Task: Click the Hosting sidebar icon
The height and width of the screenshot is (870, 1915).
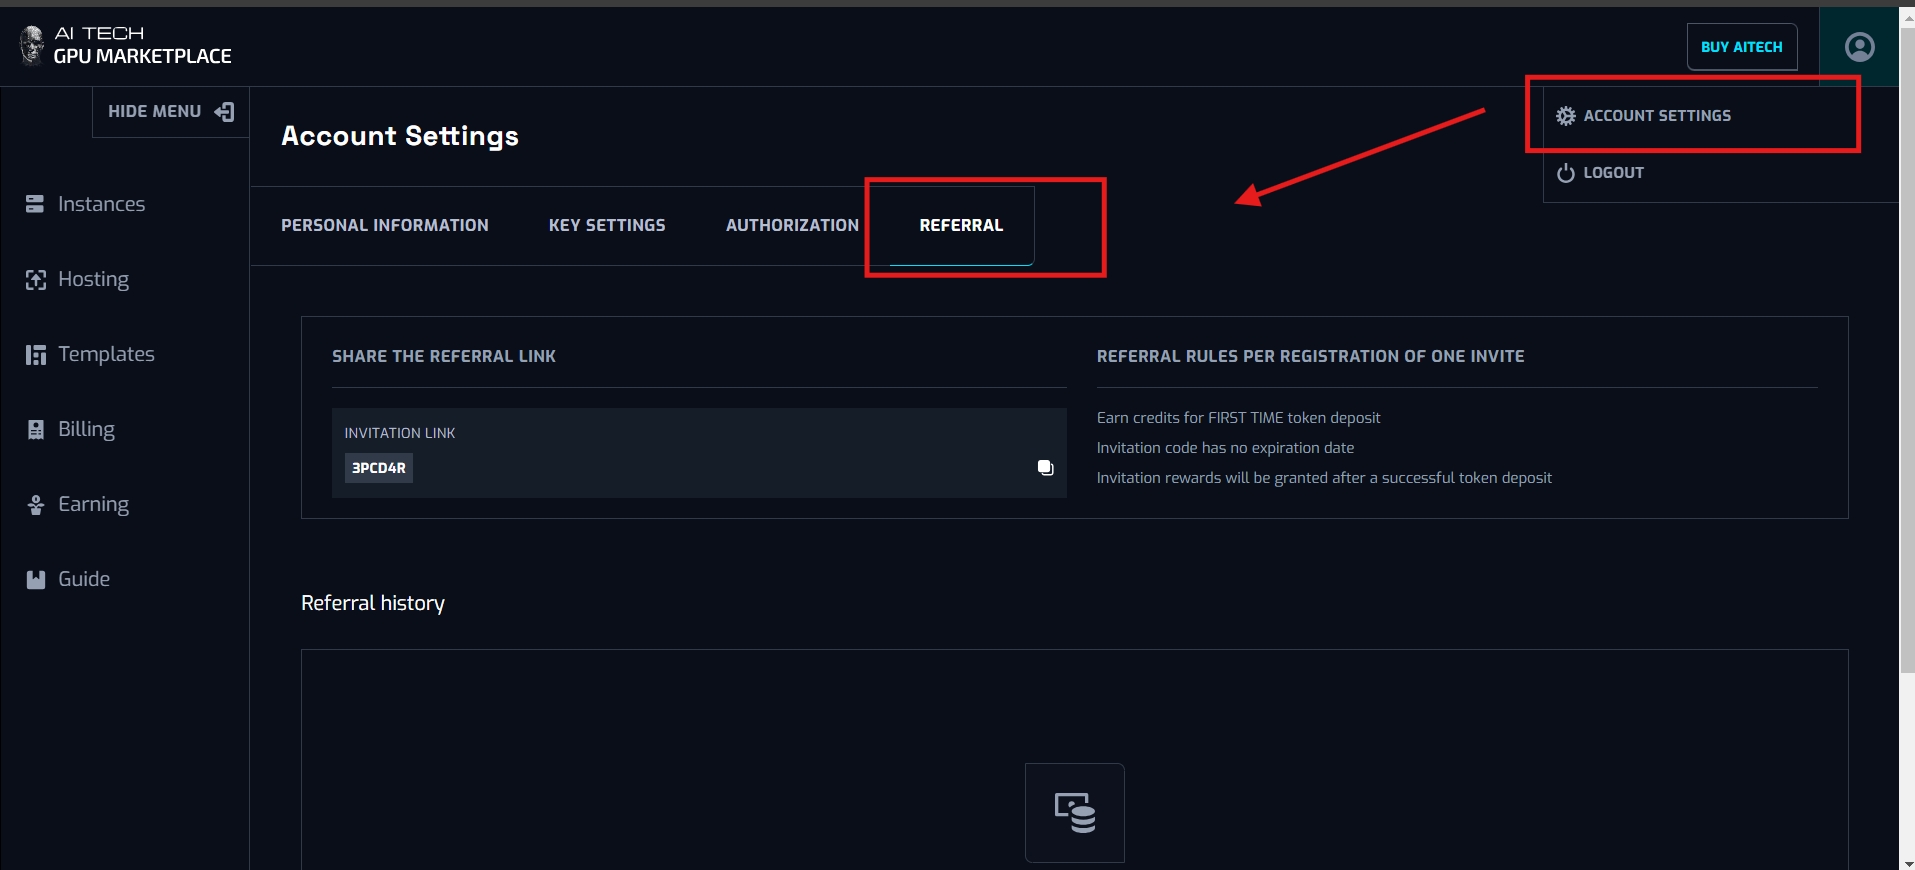Action: click(x=35, y=280)
